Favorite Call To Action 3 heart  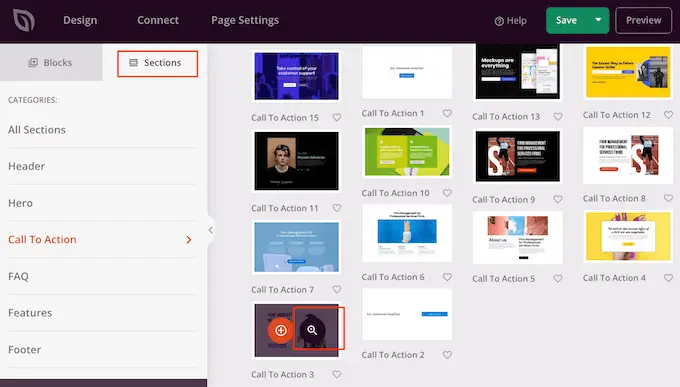(x=337, y=374)
